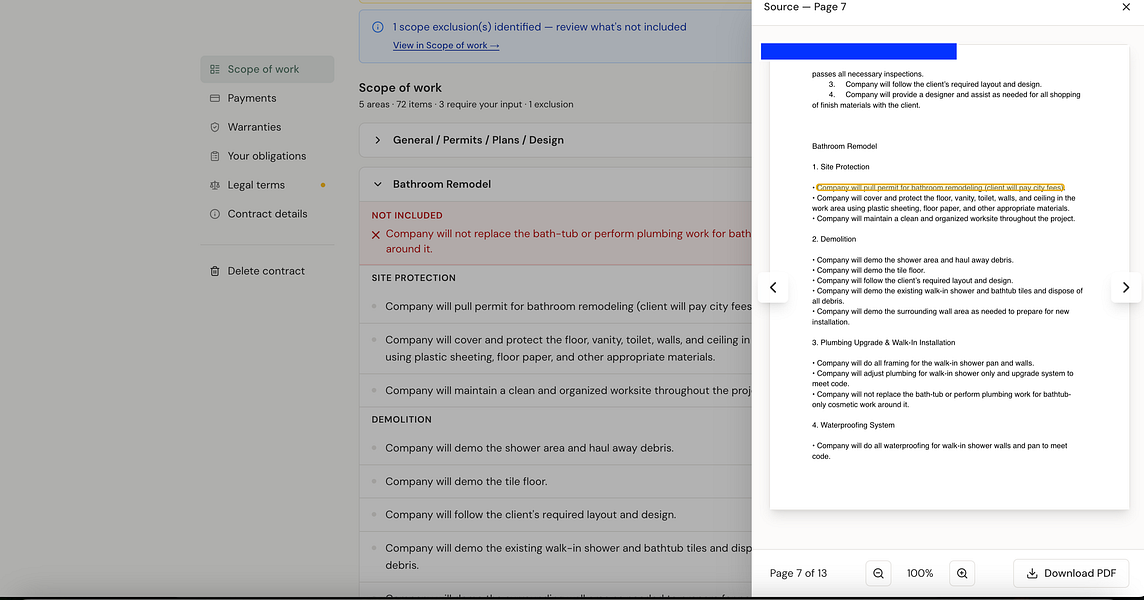
Task: Click '4. Waterproofing System' heading in PDF
Action: point(853,425)
